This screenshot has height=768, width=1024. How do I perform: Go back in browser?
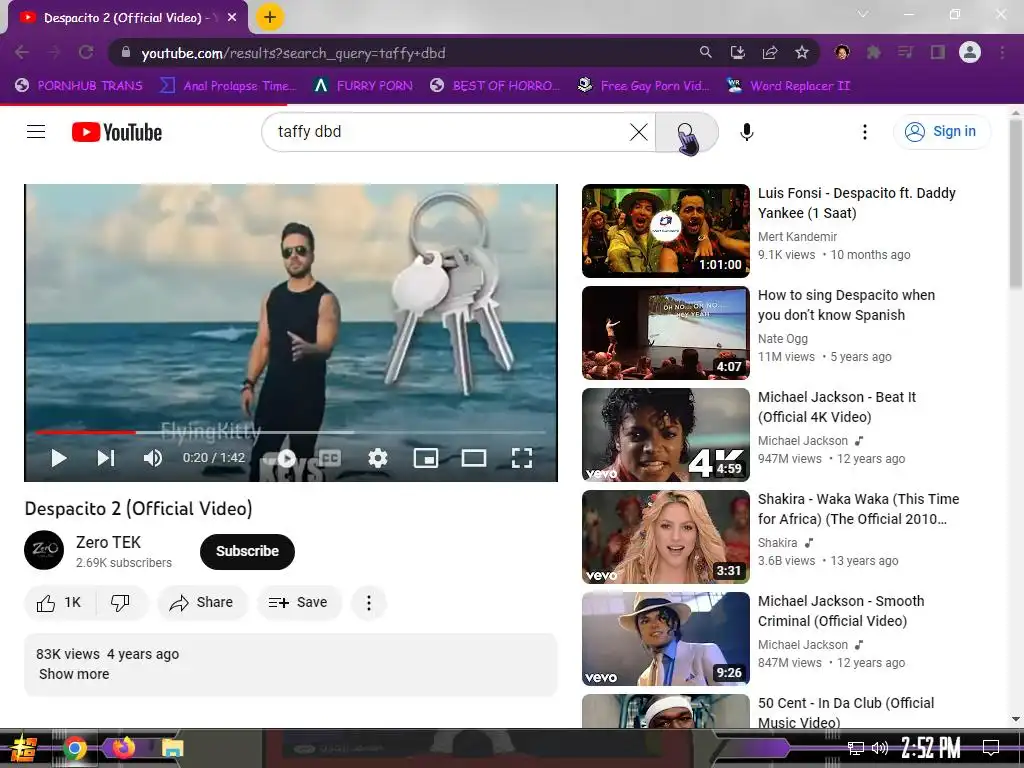coord(22,53)
